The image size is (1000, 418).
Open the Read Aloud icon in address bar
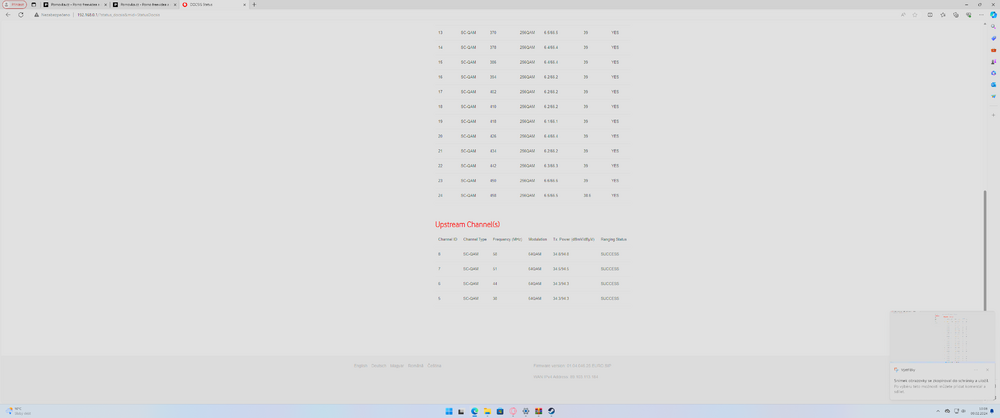[902, 15]
